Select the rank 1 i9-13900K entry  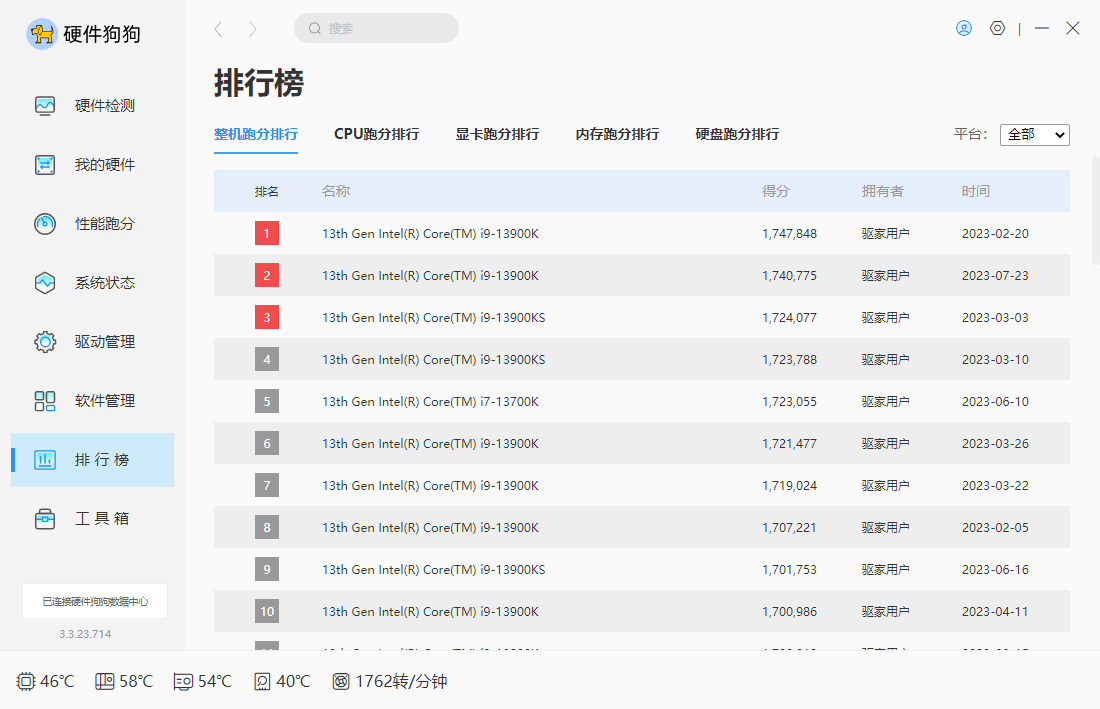(x=430, y=233)
